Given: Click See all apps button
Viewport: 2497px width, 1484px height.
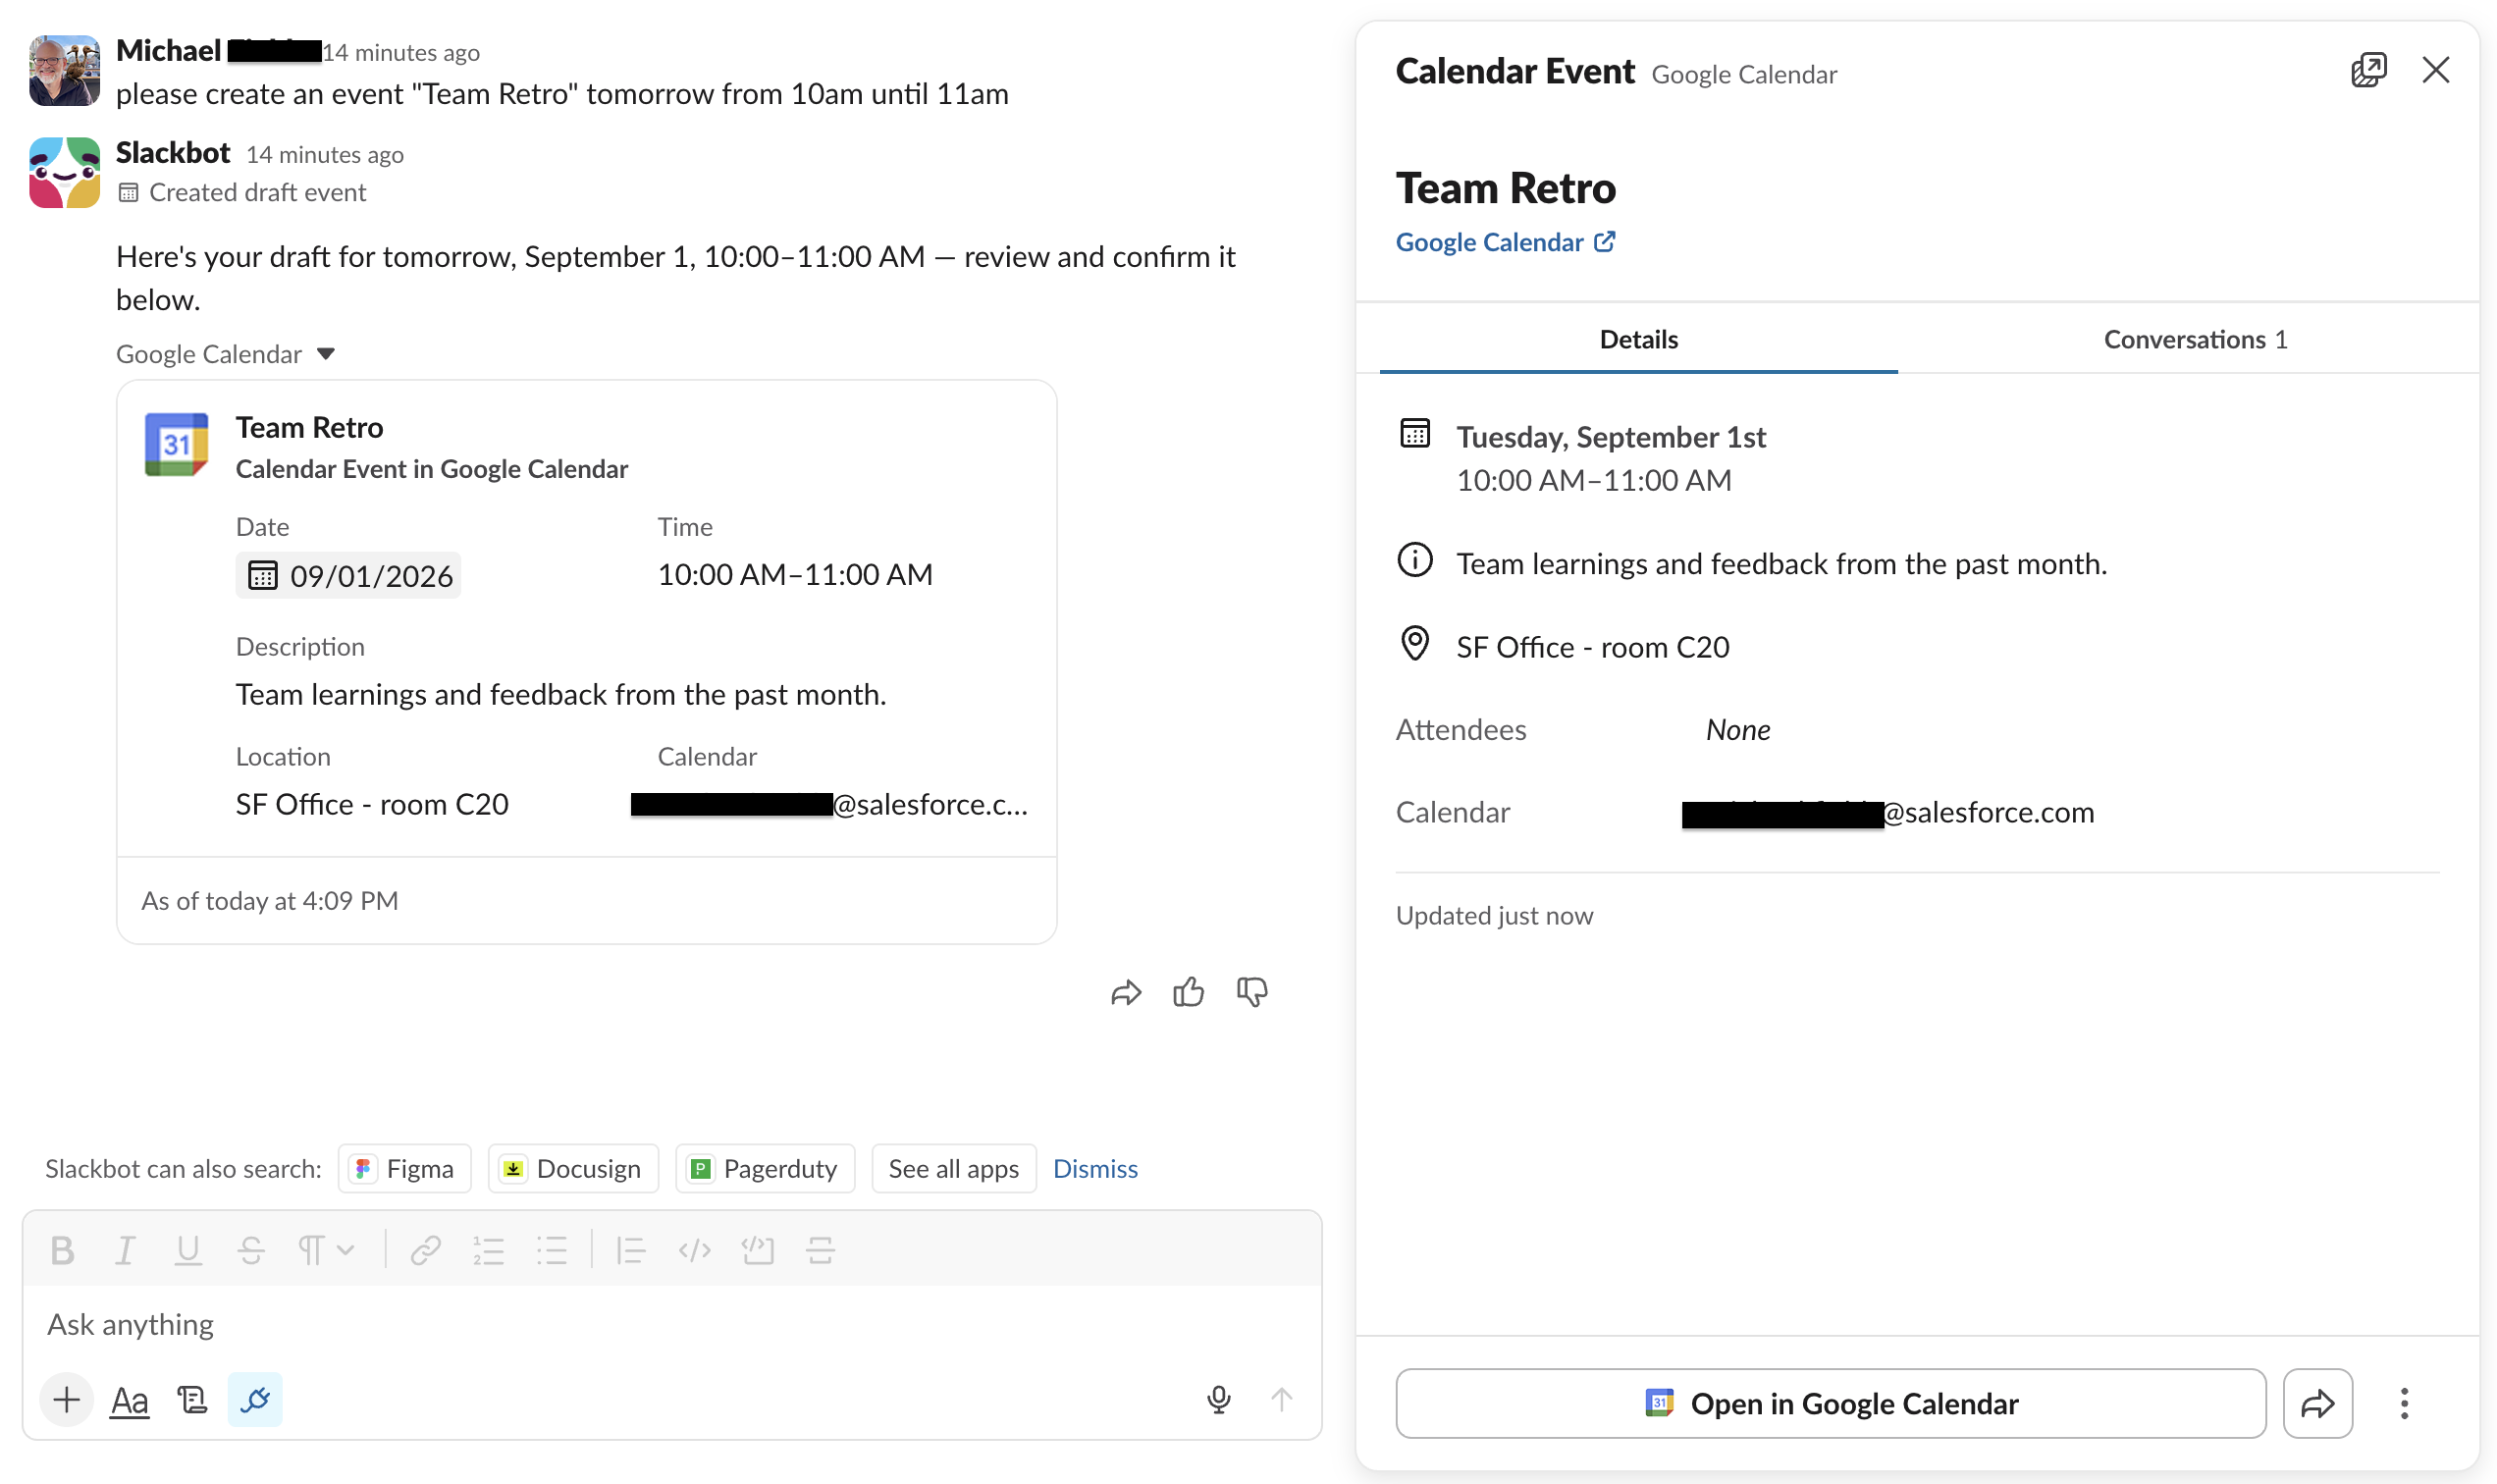Looking at the screenshot, I should 953,1169.
